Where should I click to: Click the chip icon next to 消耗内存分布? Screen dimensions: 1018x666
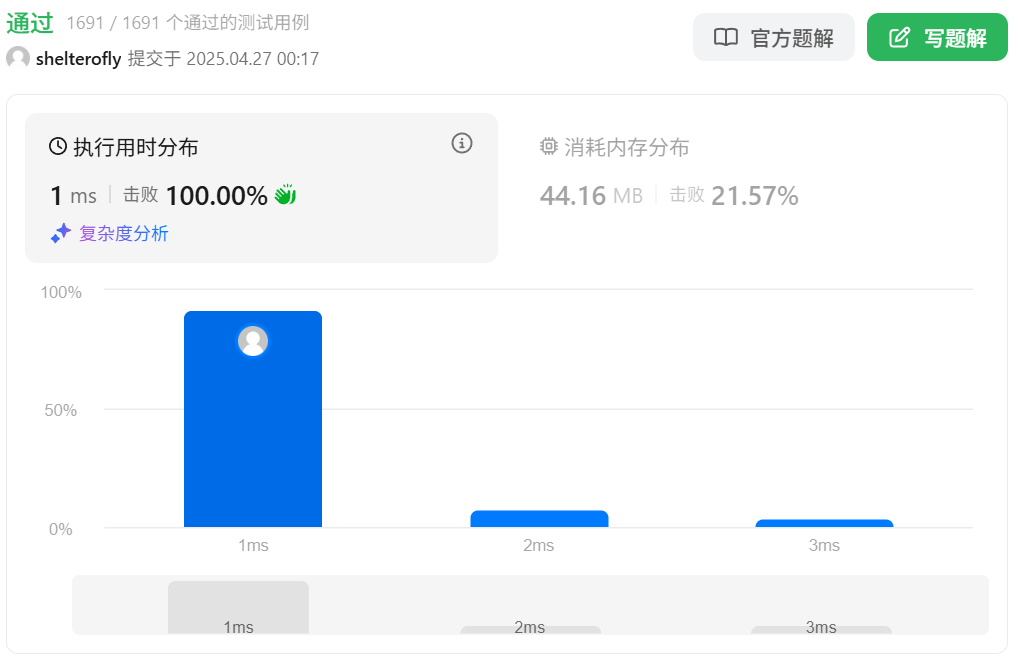tap(549, 146)
